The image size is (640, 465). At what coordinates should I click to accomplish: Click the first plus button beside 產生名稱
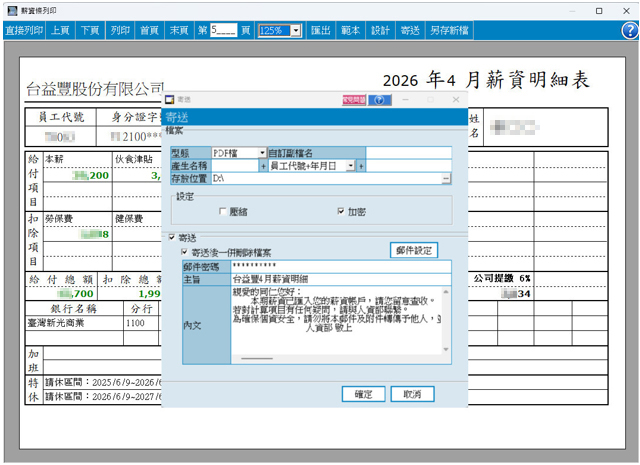point(263,166)
